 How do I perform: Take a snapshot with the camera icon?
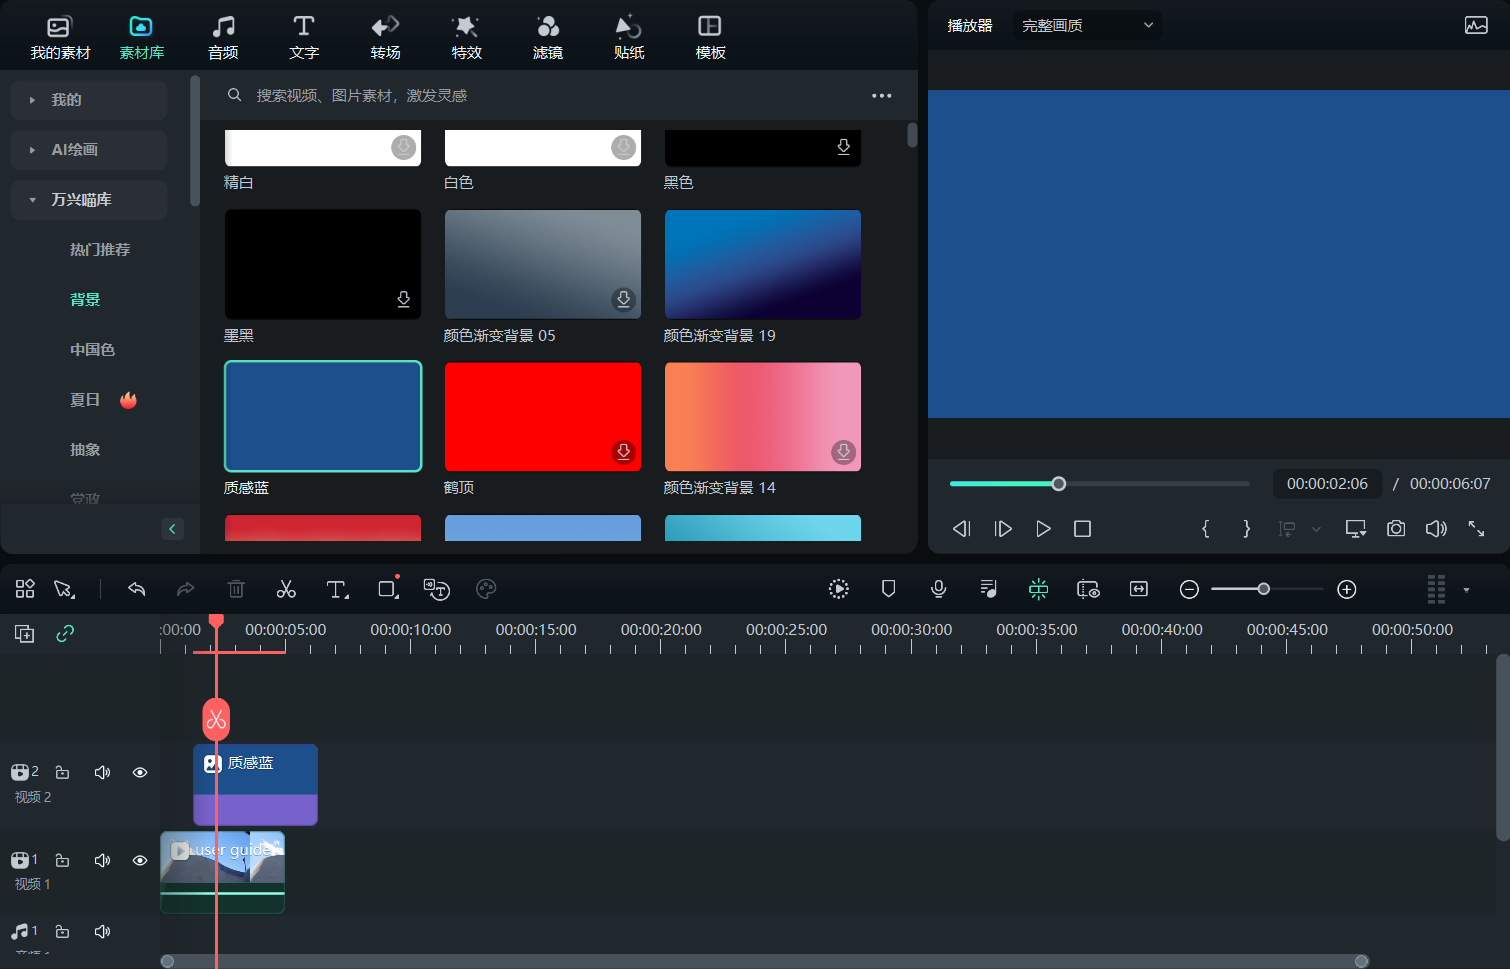click(1396, 528)
